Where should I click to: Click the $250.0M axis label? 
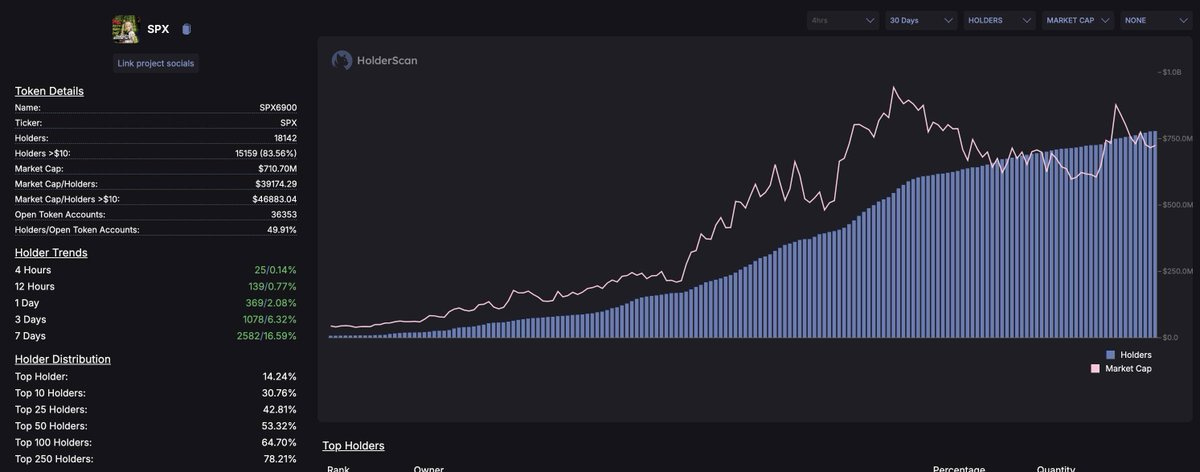[1176, 271]
